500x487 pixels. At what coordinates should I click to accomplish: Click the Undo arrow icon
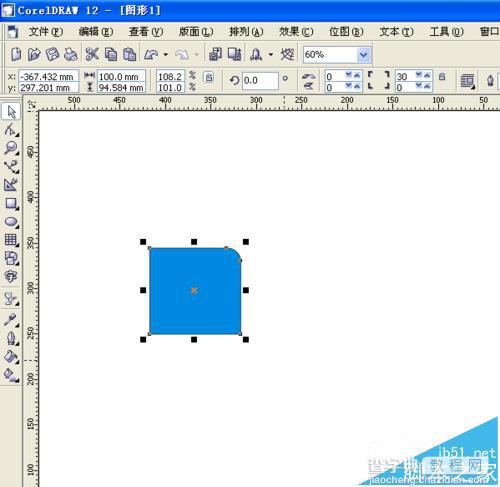click(x=151, y=54)
